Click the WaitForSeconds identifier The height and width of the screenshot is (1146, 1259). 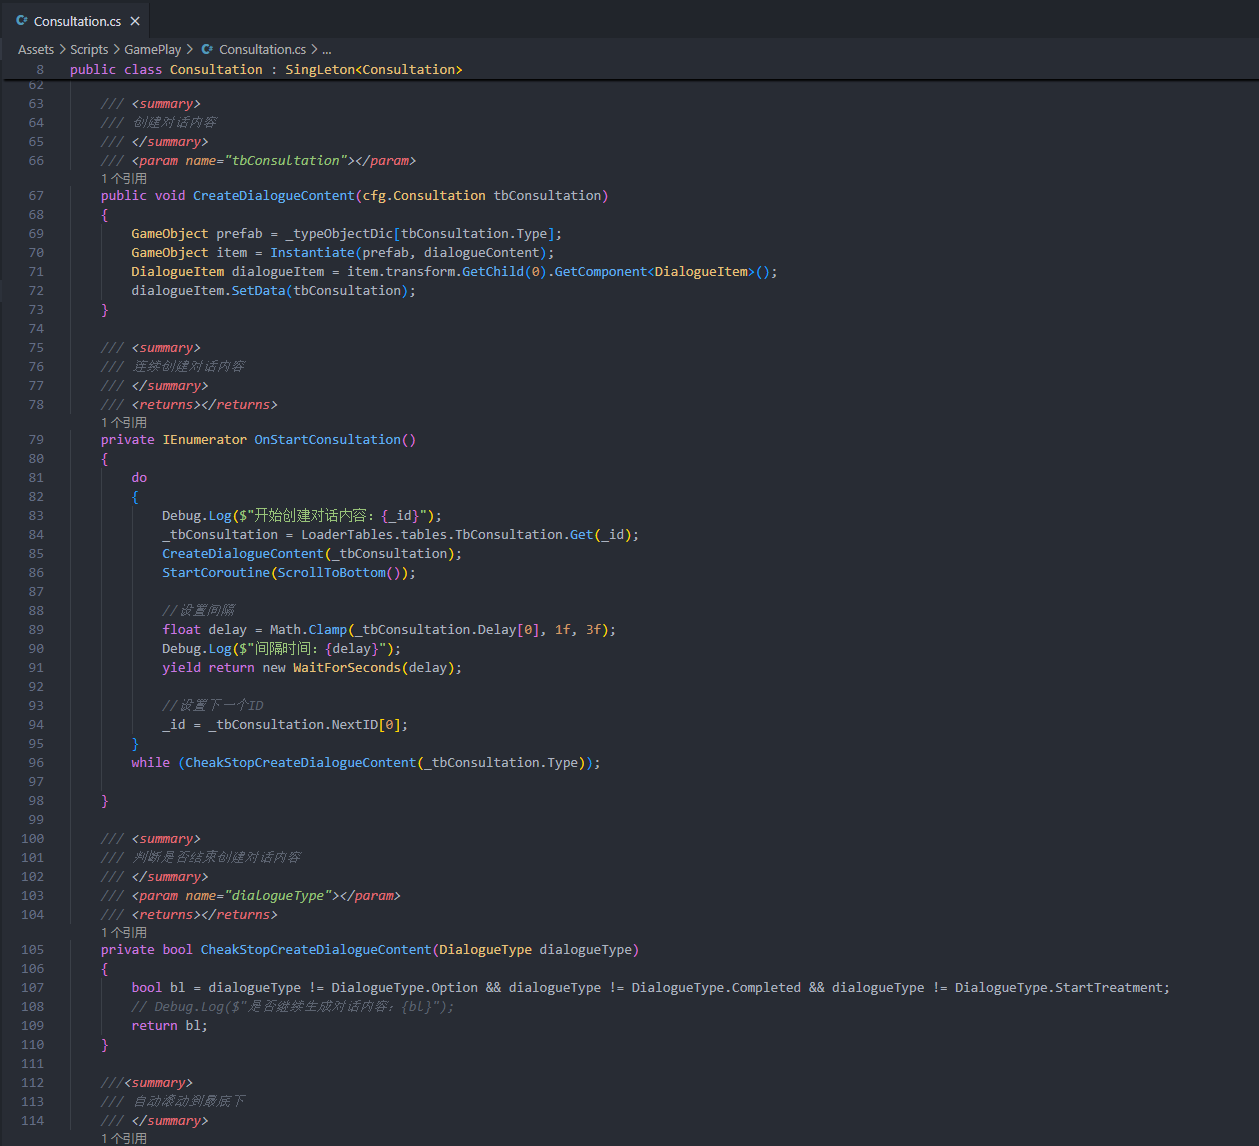point(347,667)
